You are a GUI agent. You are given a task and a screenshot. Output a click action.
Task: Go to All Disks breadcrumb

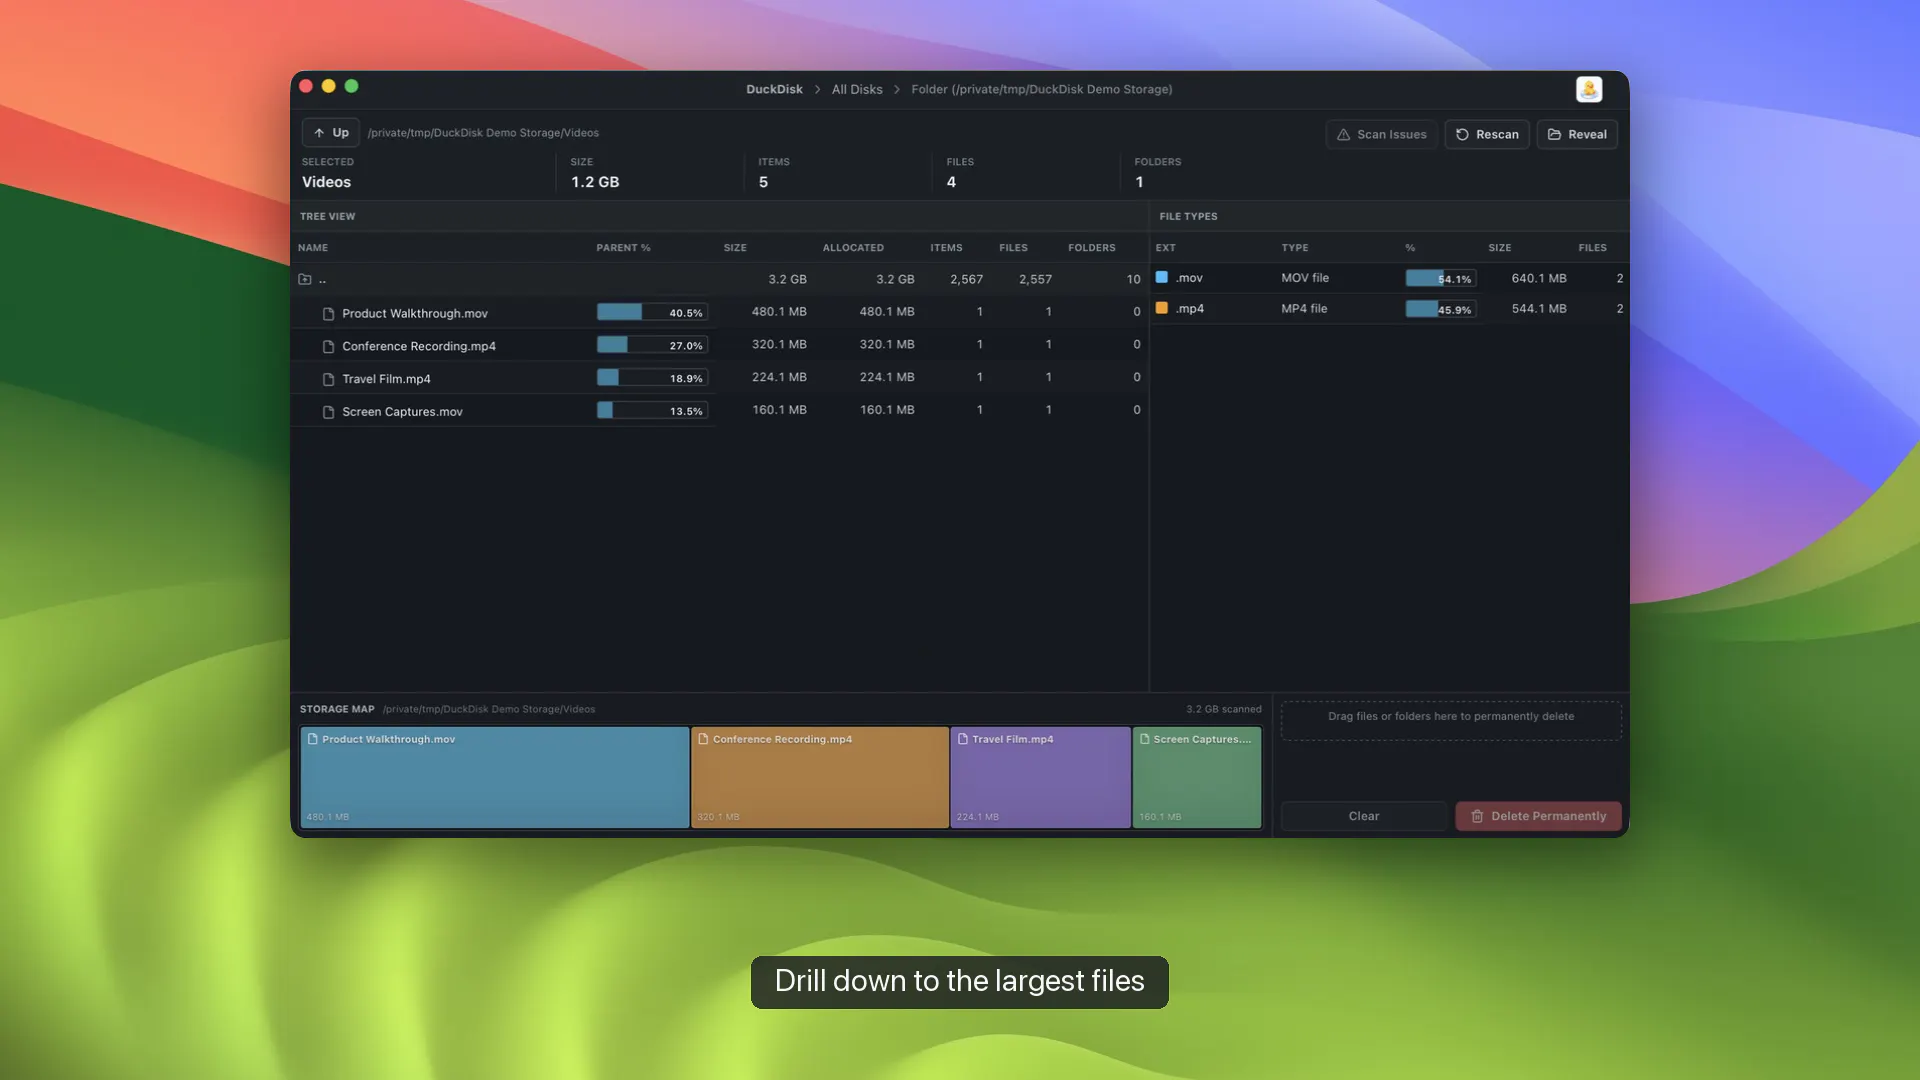[857, 90]
